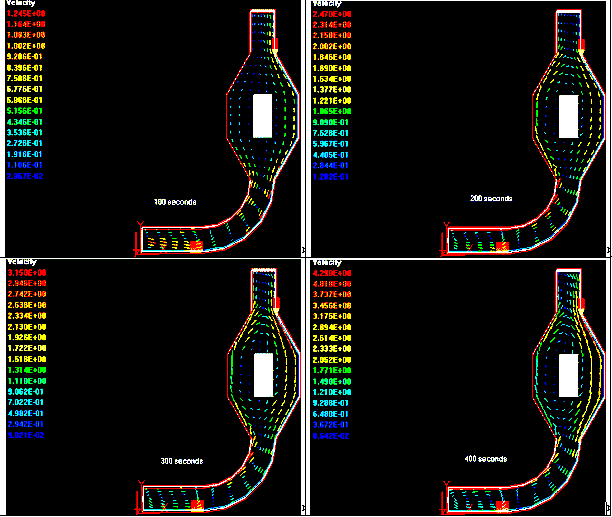
Task: Click the red-orange source at bottom of 300 seconds duct
Action: click(x=197, y=505)
